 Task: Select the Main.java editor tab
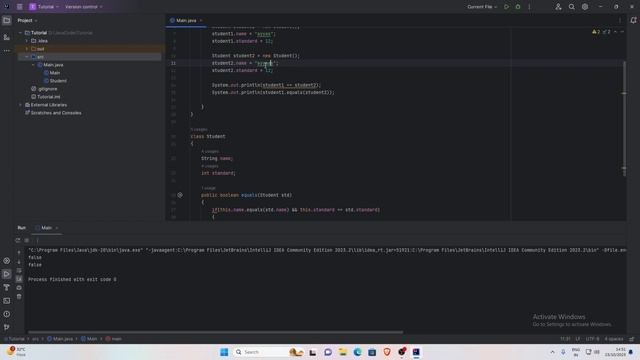click(186, 20)
